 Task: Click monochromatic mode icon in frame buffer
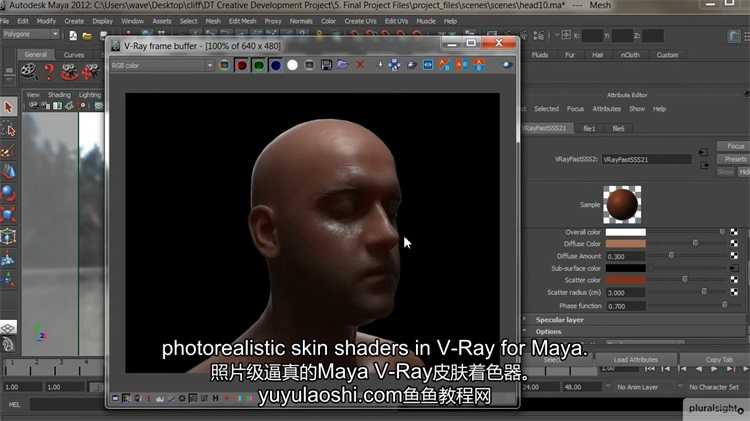tap(309, 65)
